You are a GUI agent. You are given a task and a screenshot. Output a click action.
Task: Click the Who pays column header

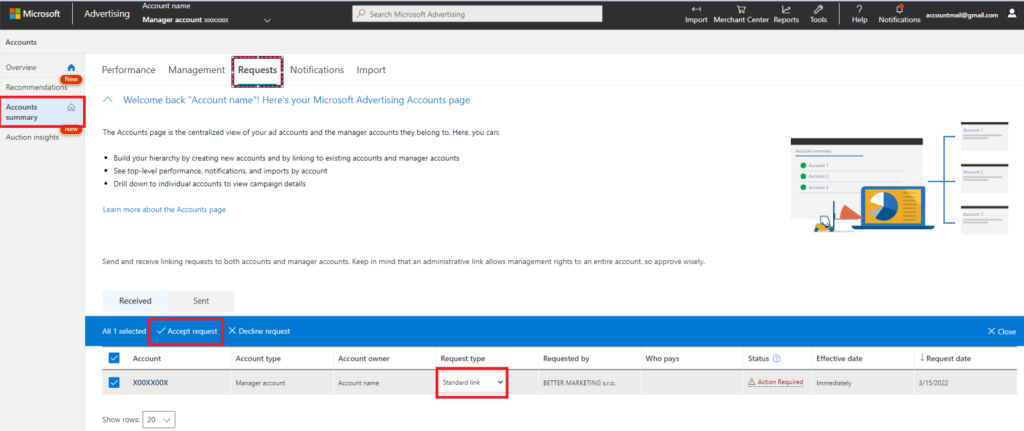point(663,359)
